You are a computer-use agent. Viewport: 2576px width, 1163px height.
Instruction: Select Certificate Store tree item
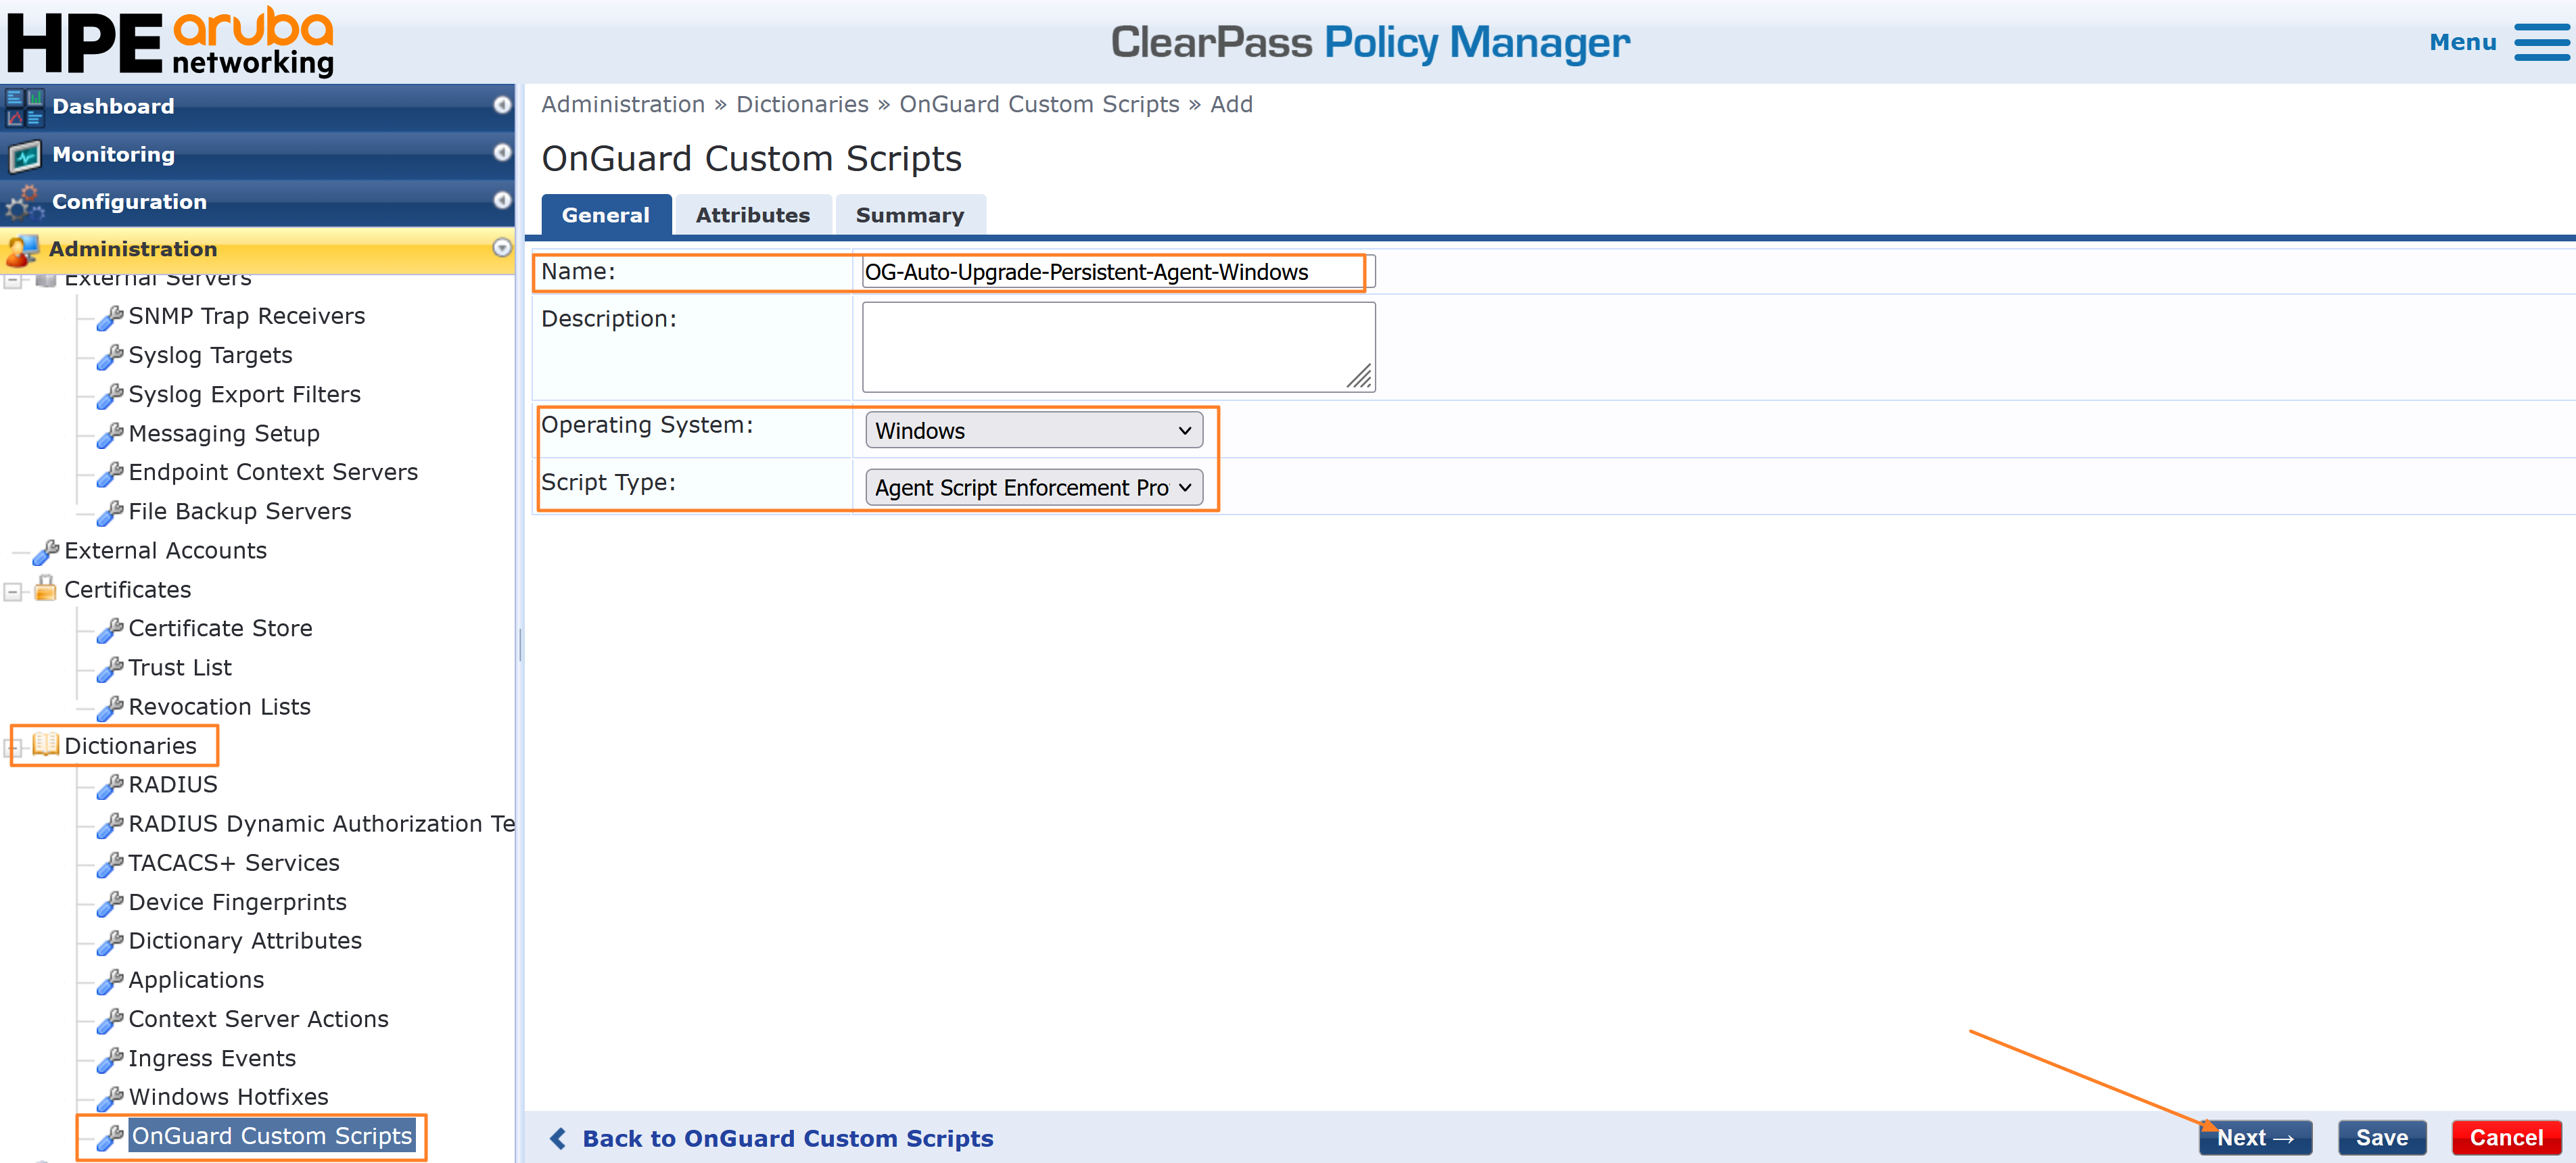tap(220, 629)
